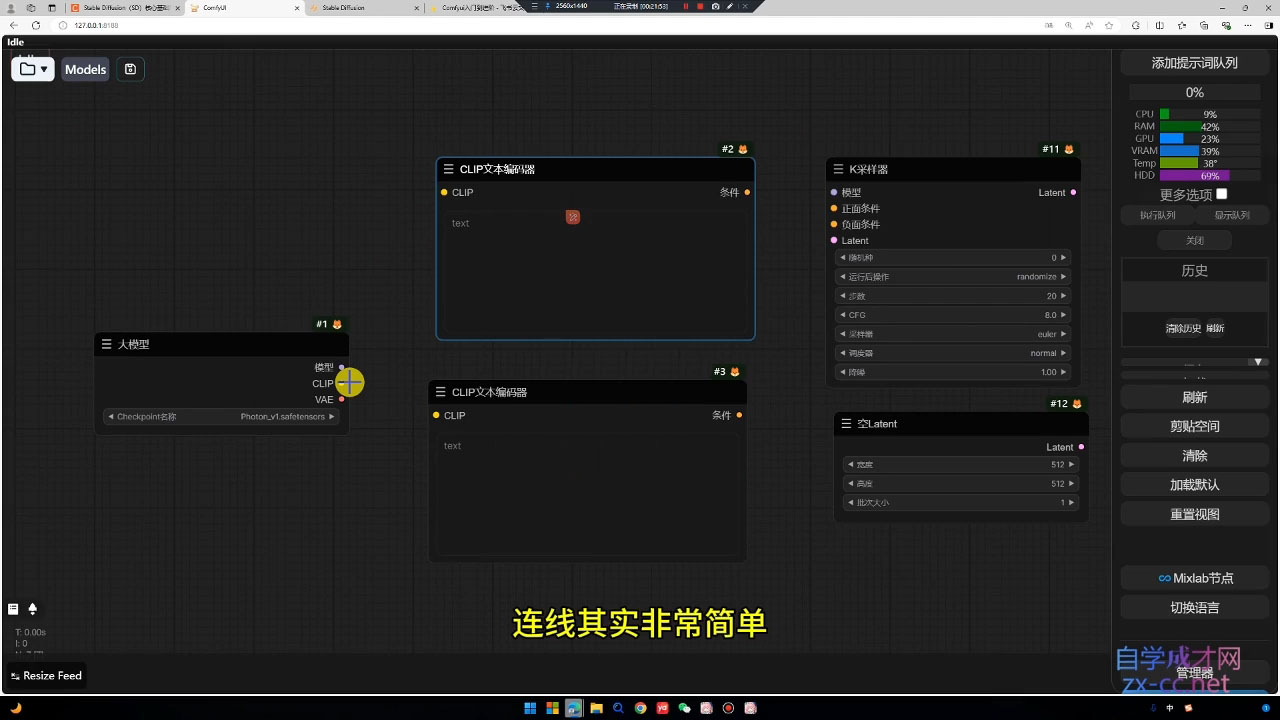Click the CLIP input dot on node #2
The image size is (1280, 720).
tap(444, 192)
